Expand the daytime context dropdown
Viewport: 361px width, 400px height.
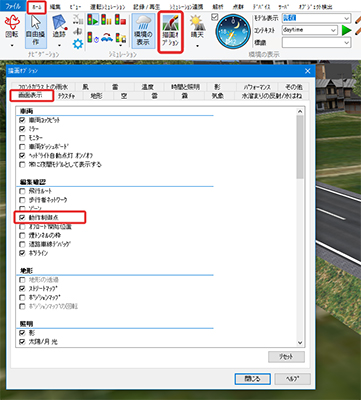(x=310, y=30)
